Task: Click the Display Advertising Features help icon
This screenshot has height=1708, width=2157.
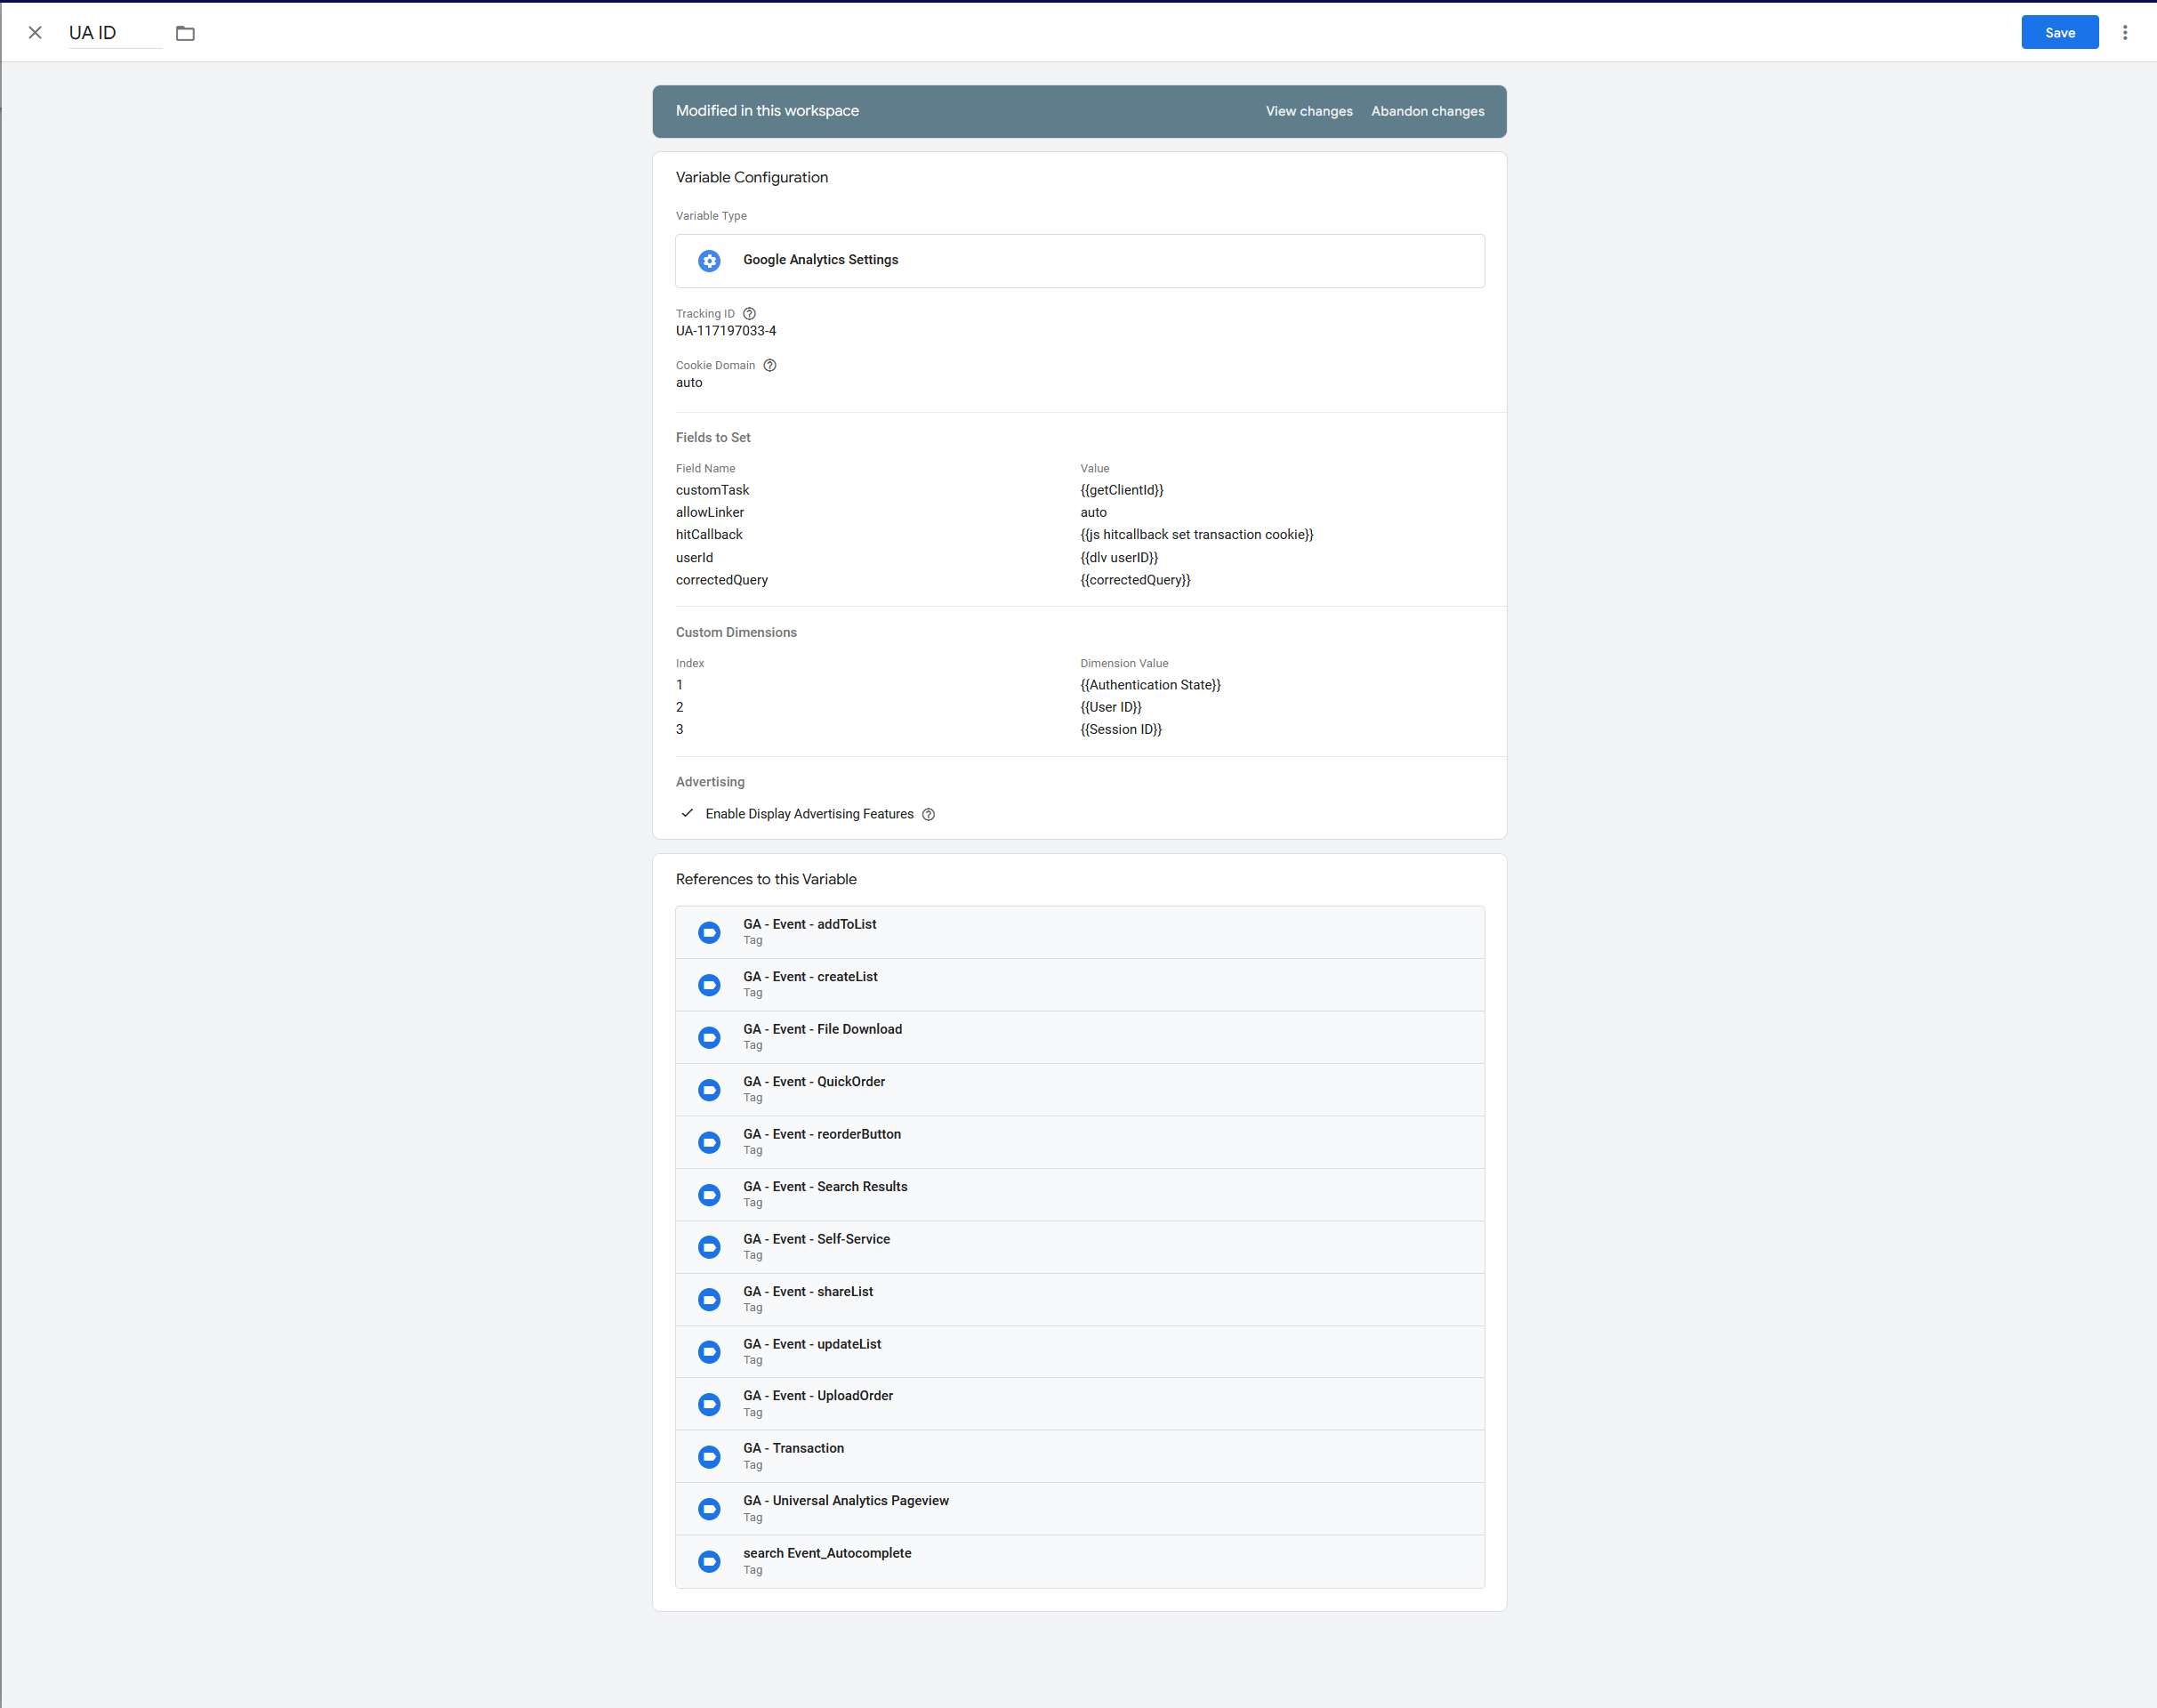Action: tap(928, 814)
